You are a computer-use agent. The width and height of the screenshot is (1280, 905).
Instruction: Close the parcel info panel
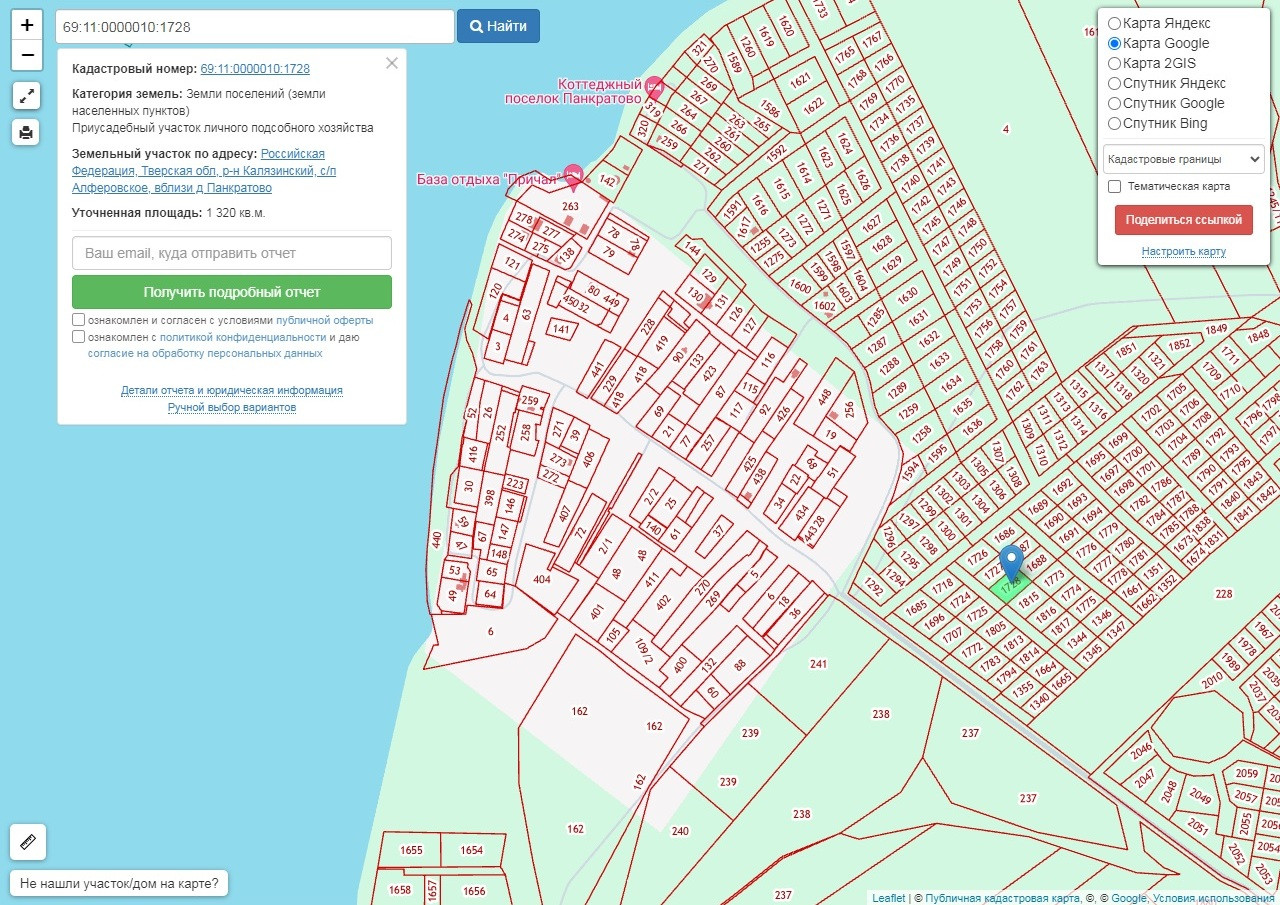click(x=392, y=63)
